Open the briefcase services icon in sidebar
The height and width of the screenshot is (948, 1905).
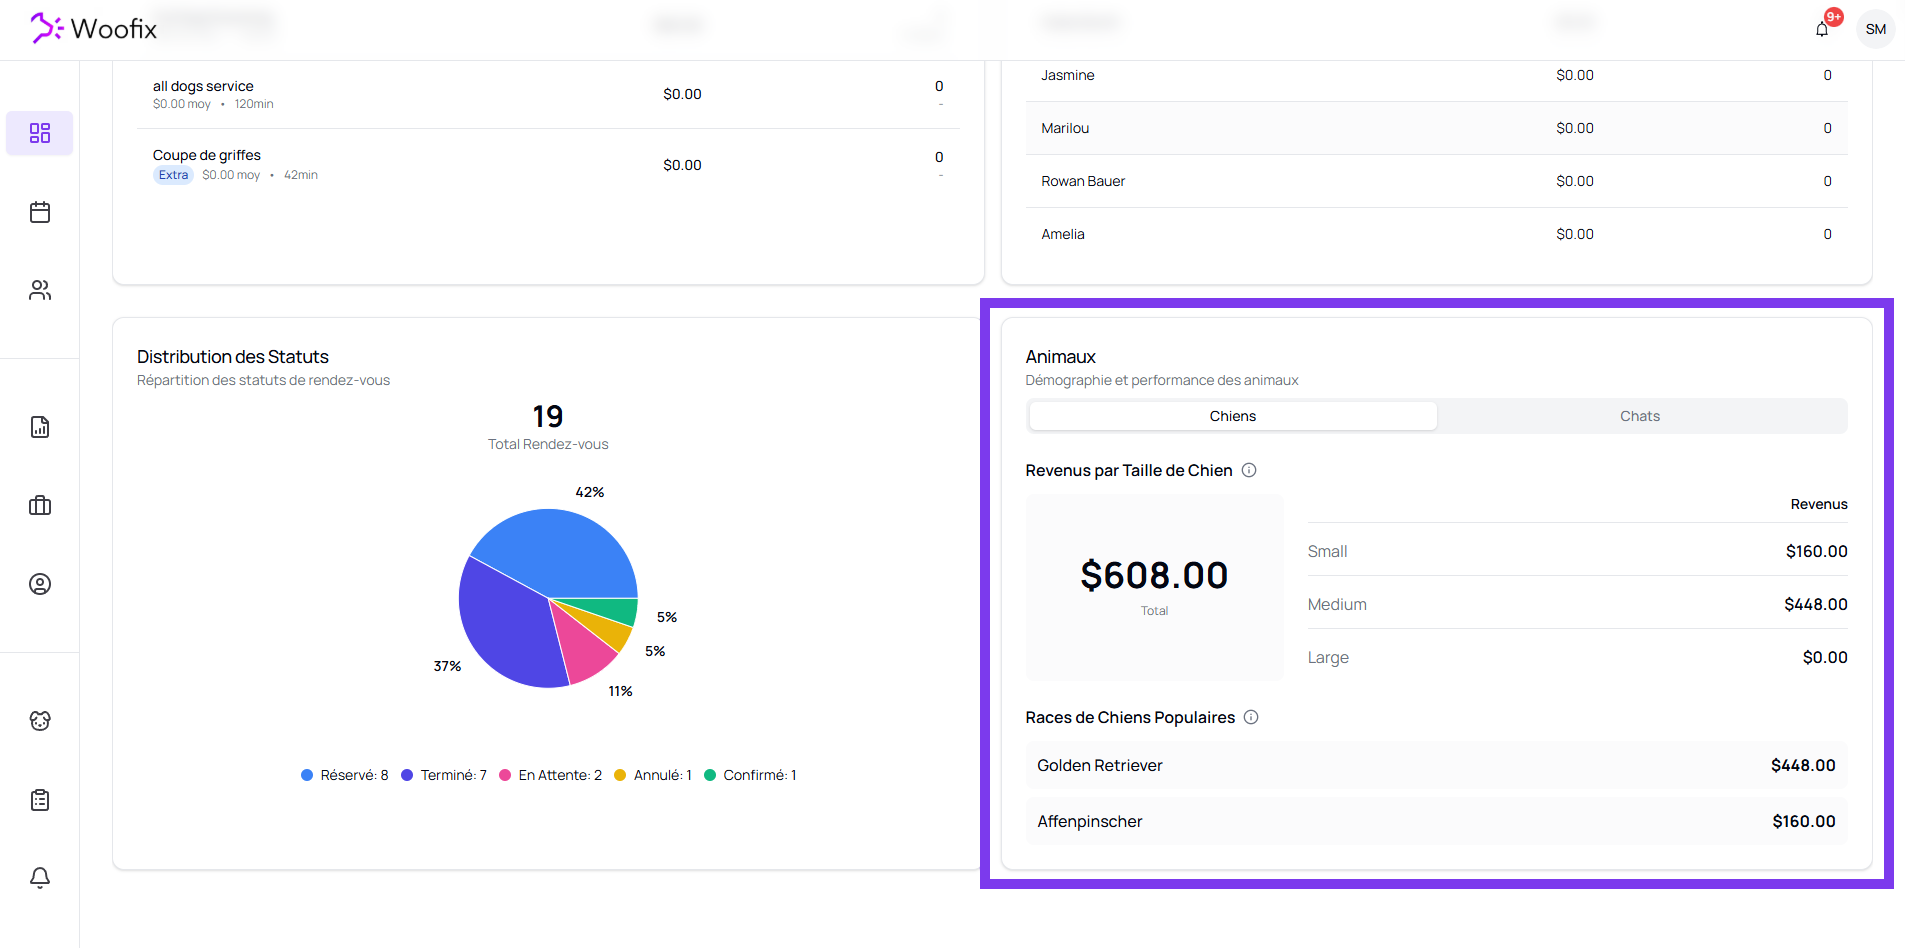coord(40,505)
